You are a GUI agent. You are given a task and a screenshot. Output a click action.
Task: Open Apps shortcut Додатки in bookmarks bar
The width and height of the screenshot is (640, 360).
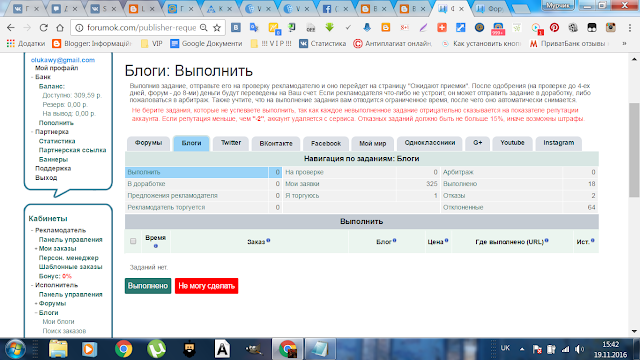click(26, 43)
